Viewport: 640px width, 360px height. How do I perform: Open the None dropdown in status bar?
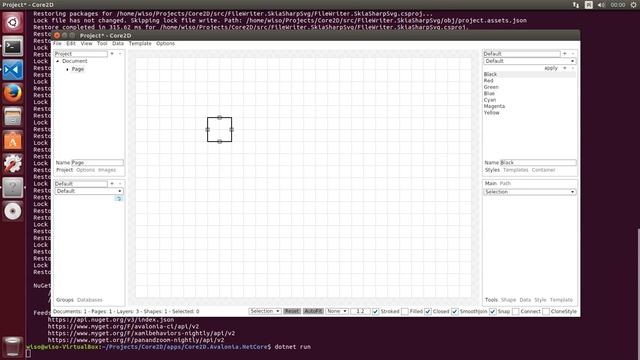(x=337, y=311)
